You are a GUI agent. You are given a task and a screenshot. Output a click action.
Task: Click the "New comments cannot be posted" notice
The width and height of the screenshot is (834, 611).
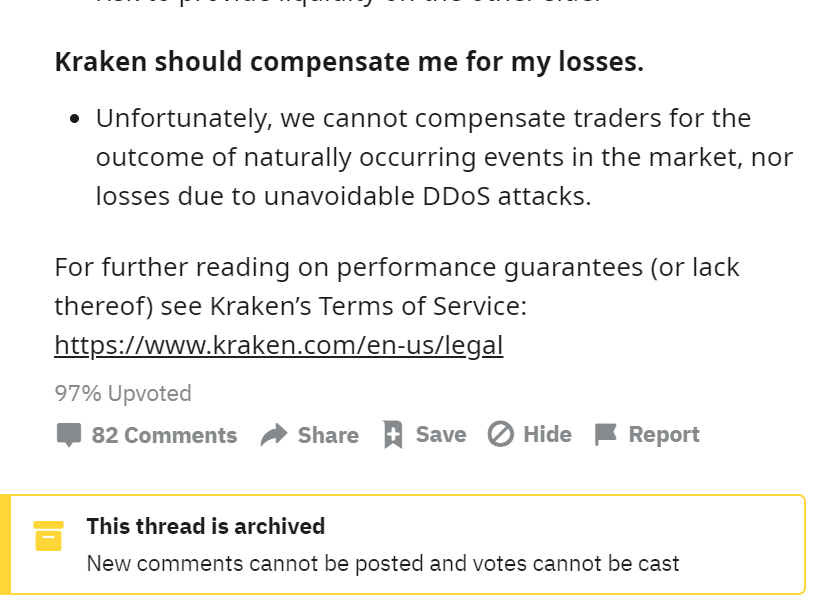(x=382, y=563)
